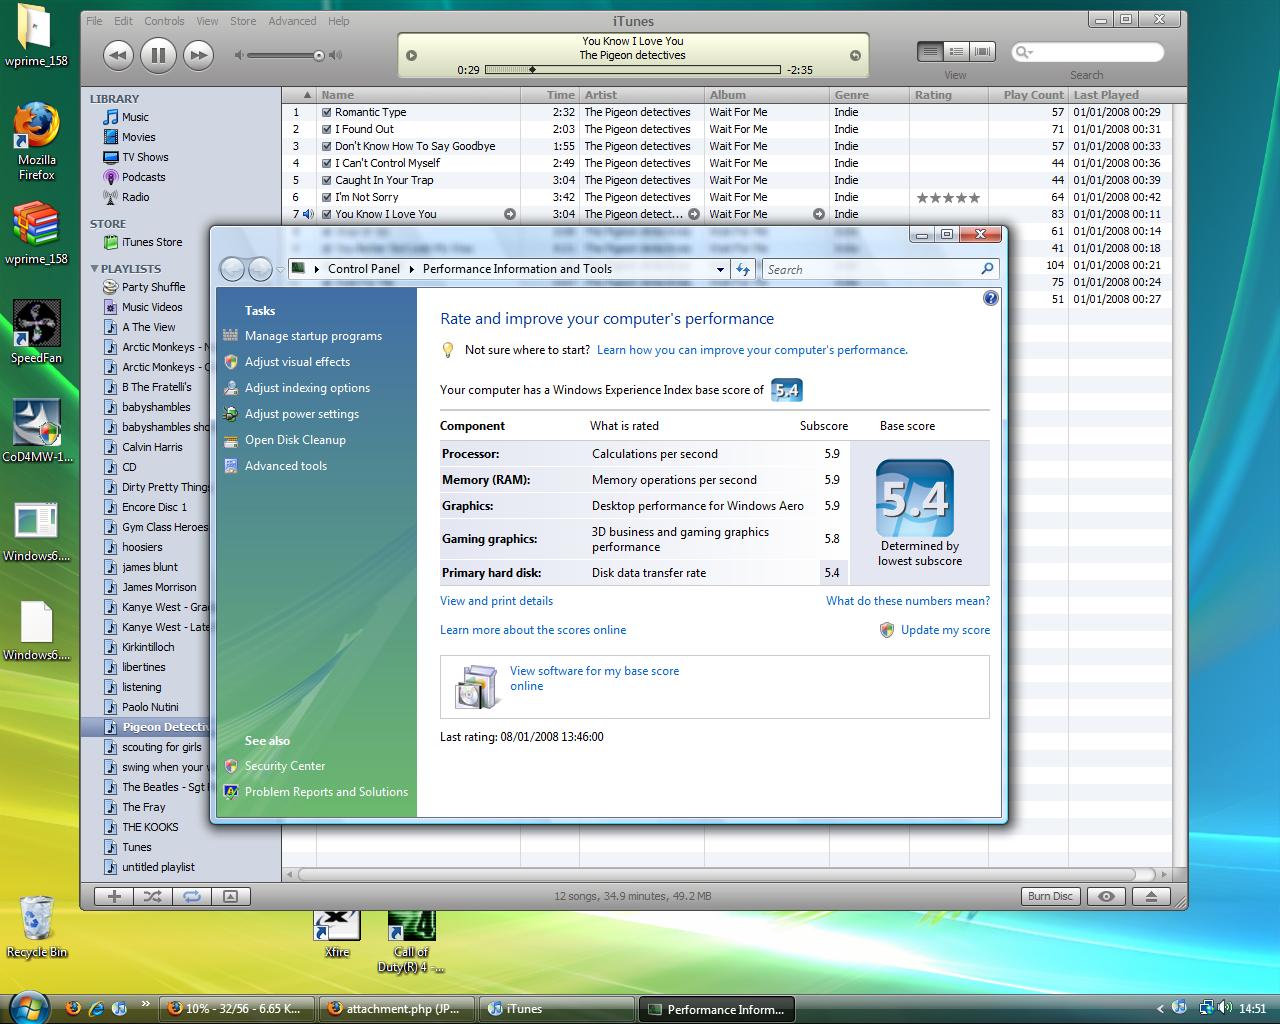Screen dimensions: 1280x1024
Task: Show hidden Quick Launch icons chevron
Action: click(146, 1003)
